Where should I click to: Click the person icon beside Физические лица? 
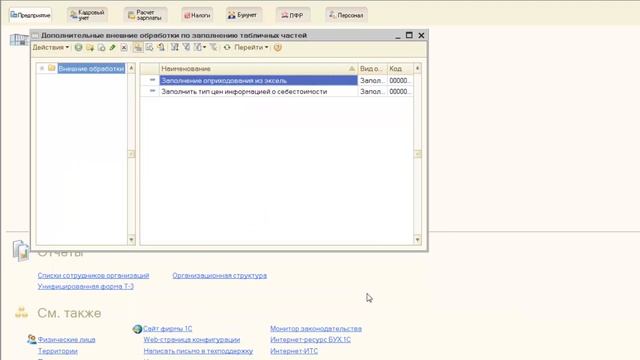coord(31,339)
